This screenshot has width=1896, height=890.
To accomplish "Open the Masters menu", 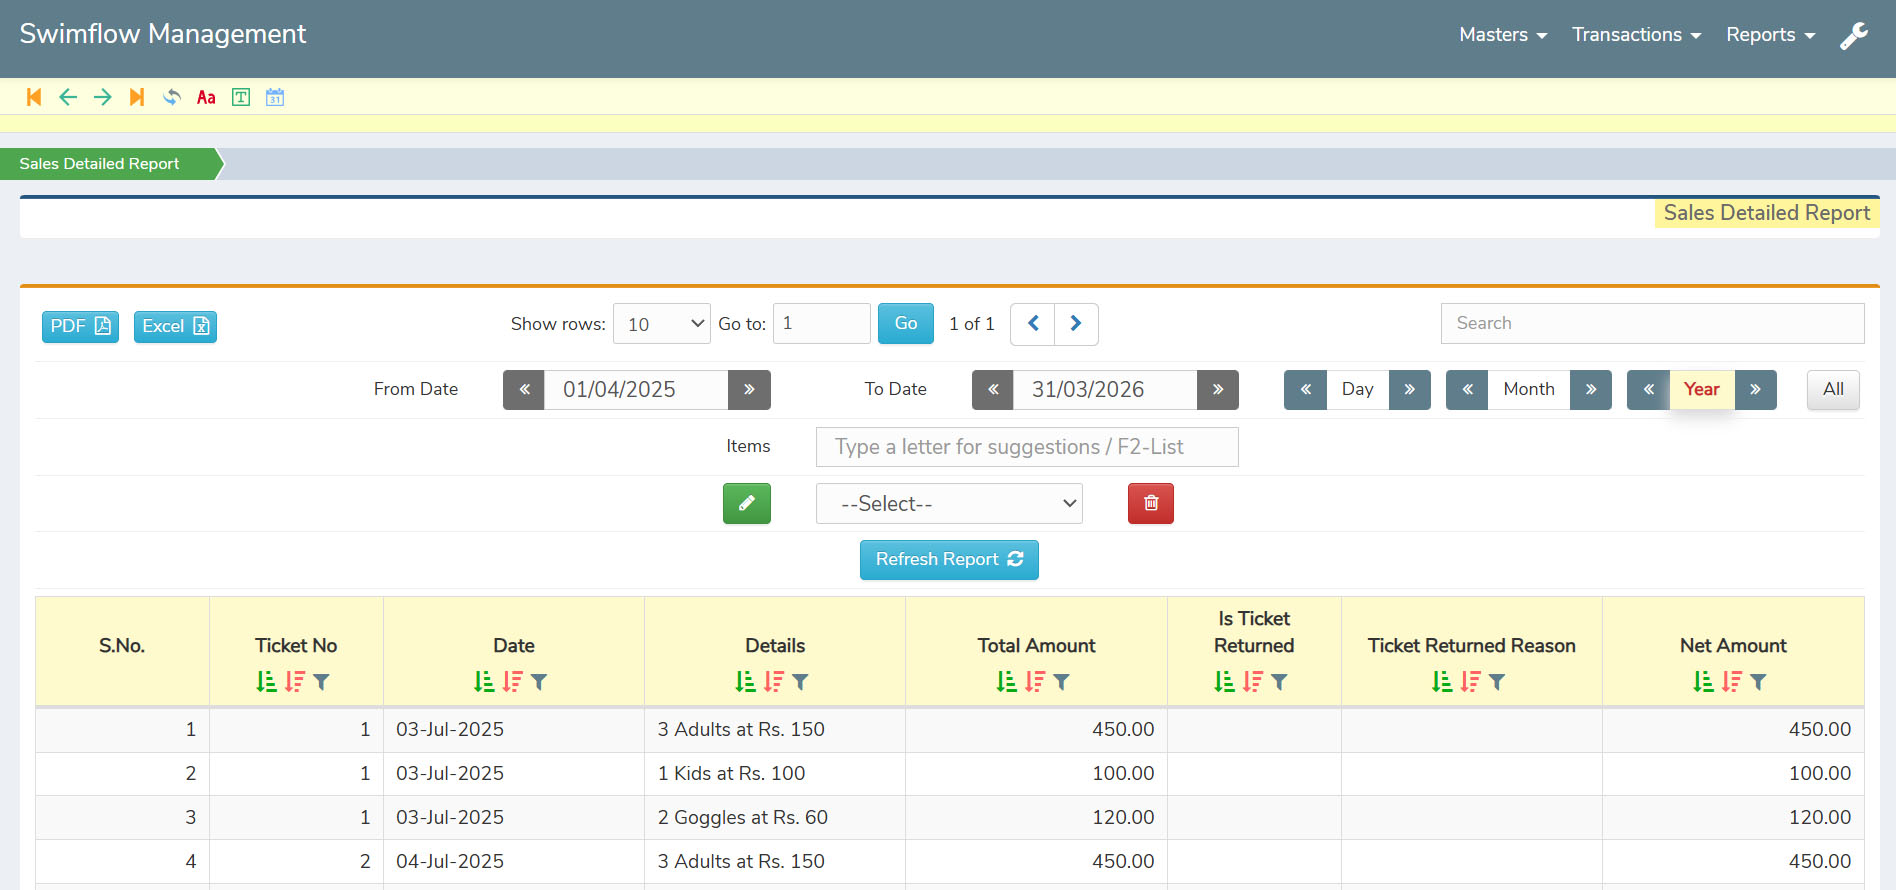I will 1502,35.
